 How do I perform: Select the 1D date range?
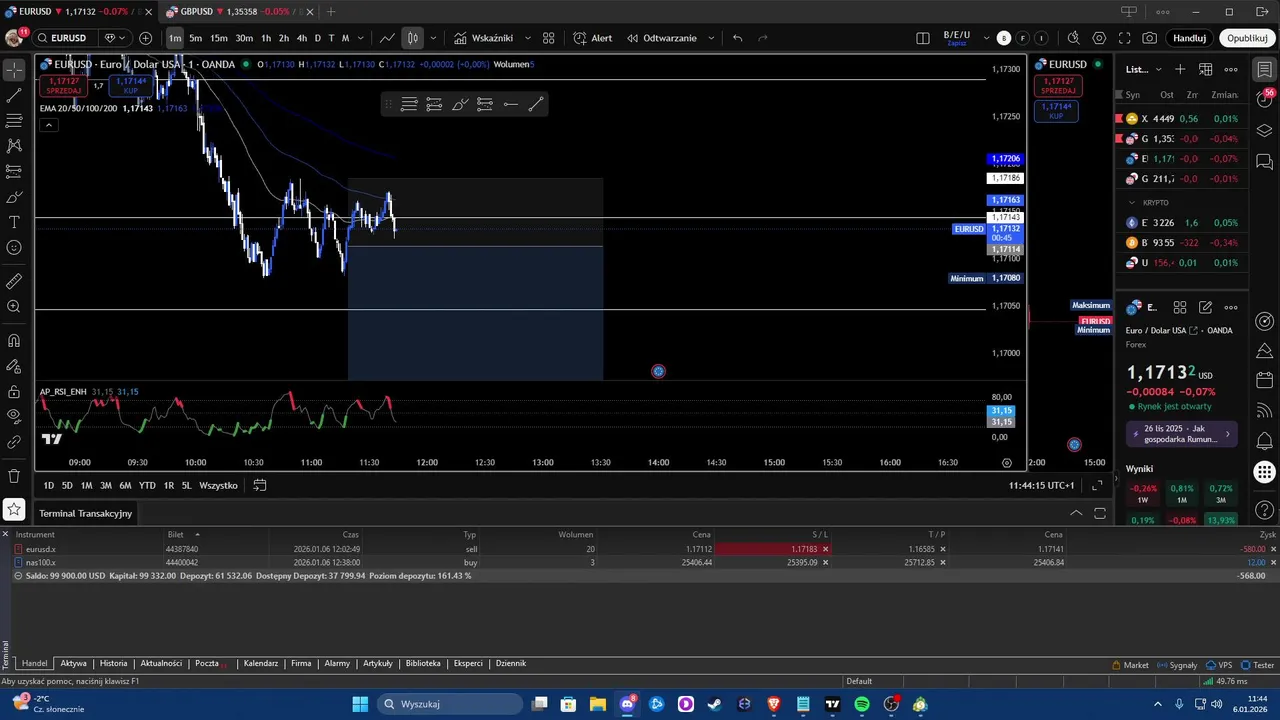(x=48, y=485)
